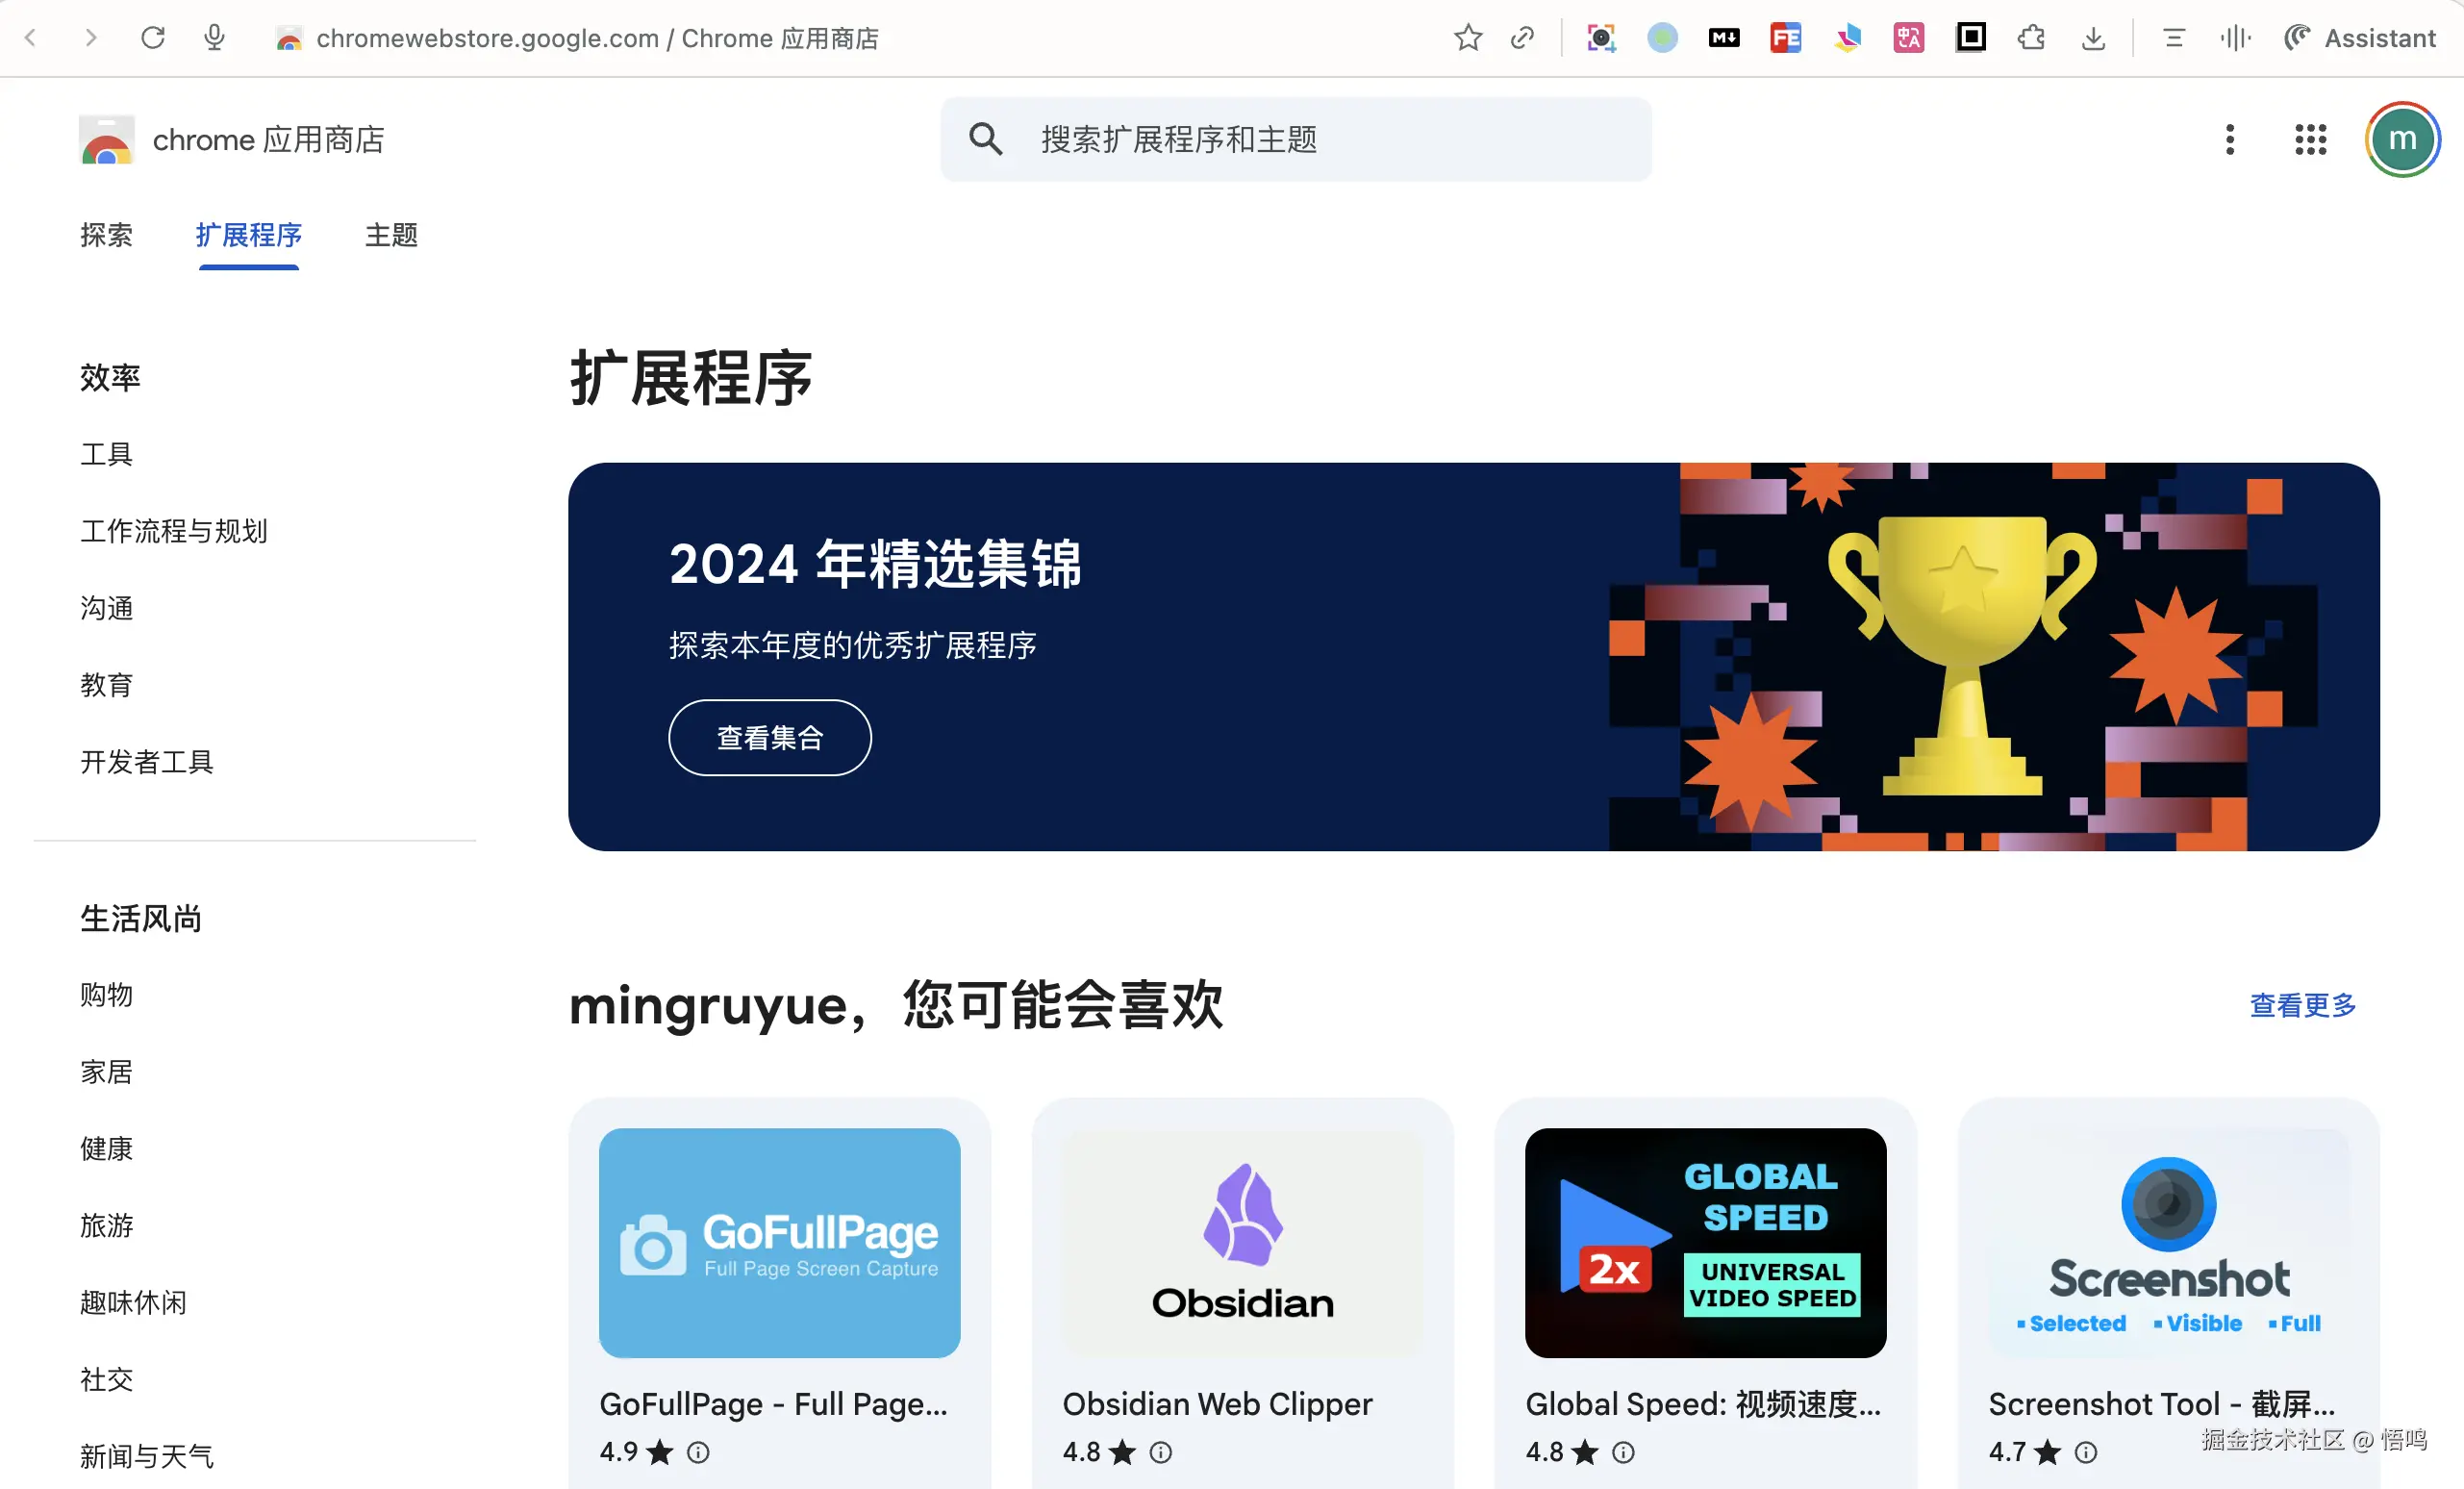This screenshot has height=1489, width=2464.
Task: Click the search extensions and themes field
Action: [x=1296, y=140]
